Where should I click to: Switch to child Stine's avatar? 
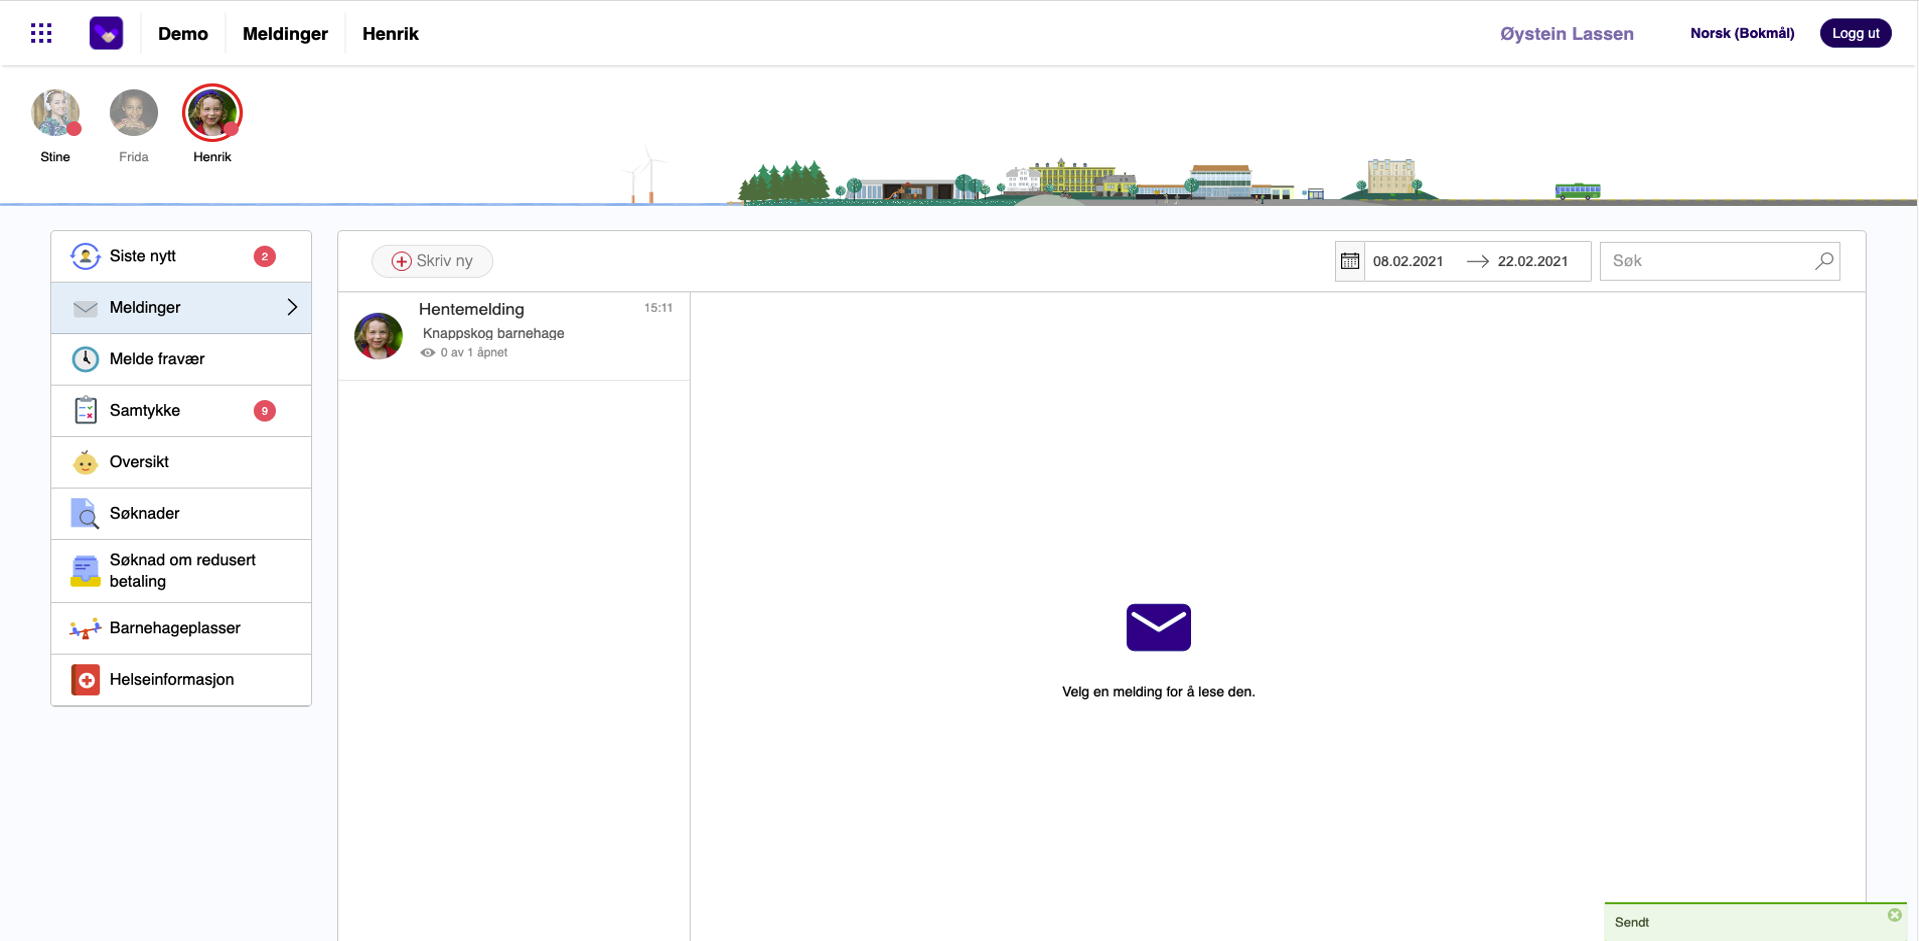pos(55,113)
